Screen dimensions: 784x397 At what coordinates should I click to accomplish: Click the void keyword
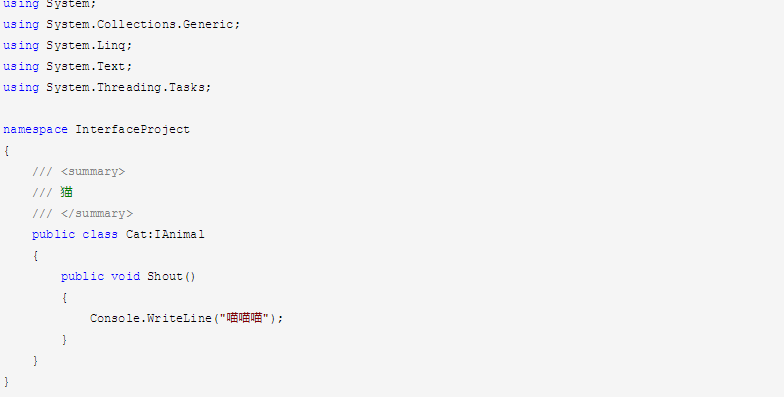[x=126, y=276]
